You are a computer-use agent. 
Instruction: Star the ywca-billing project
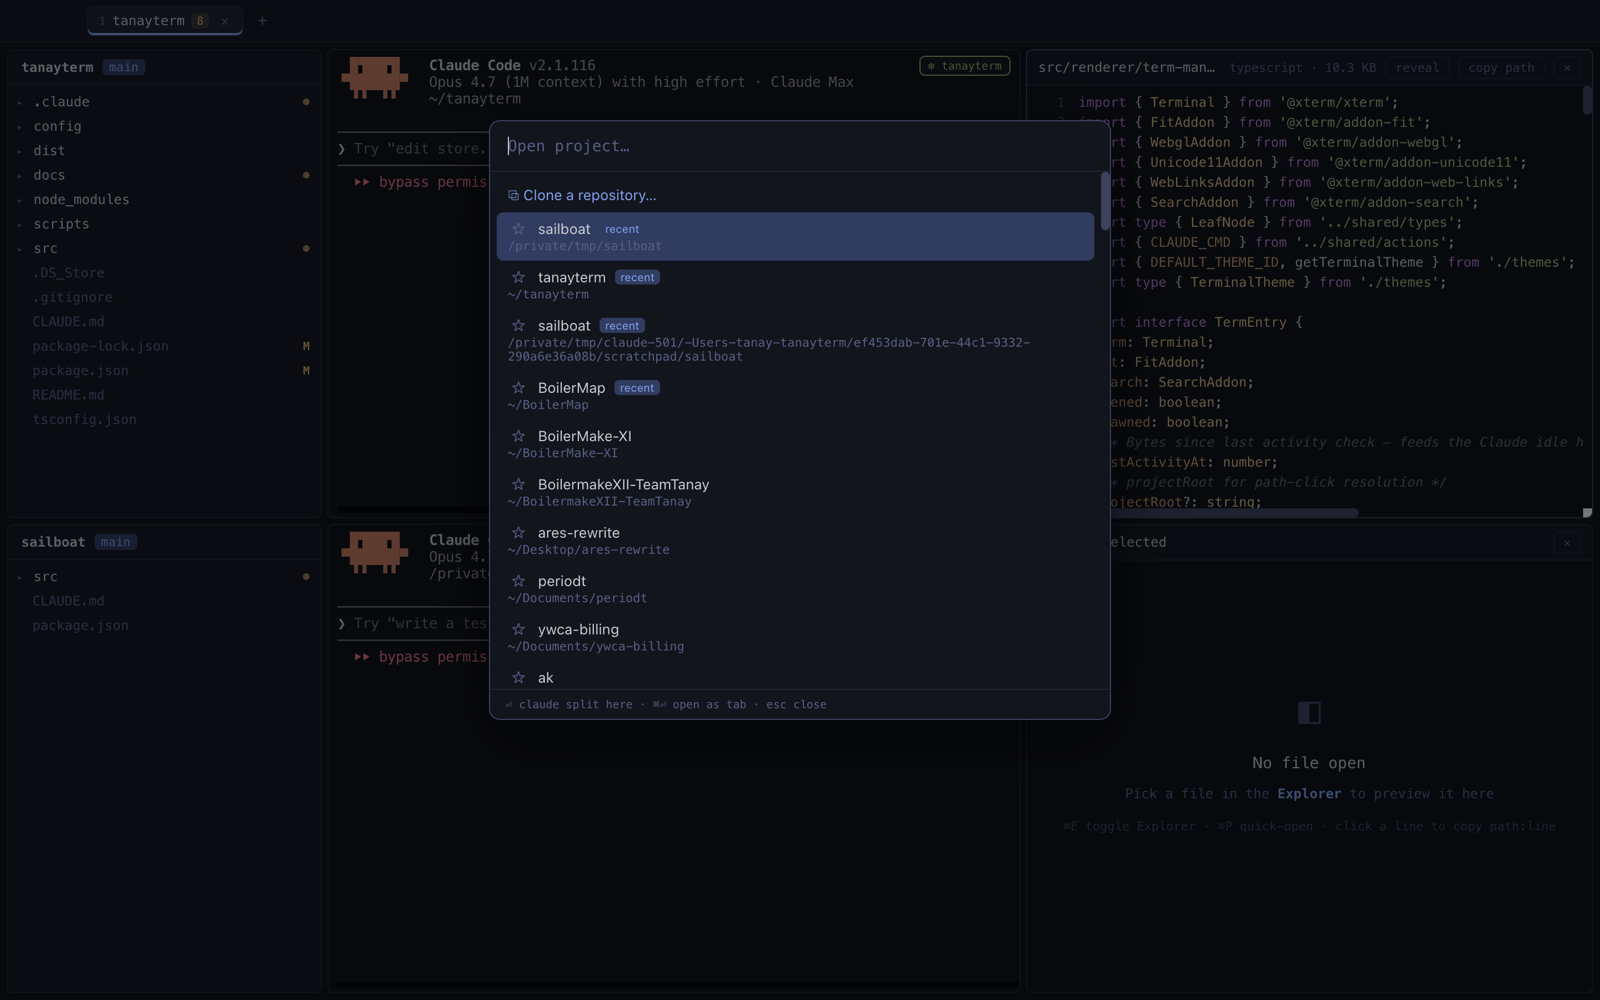518,629
